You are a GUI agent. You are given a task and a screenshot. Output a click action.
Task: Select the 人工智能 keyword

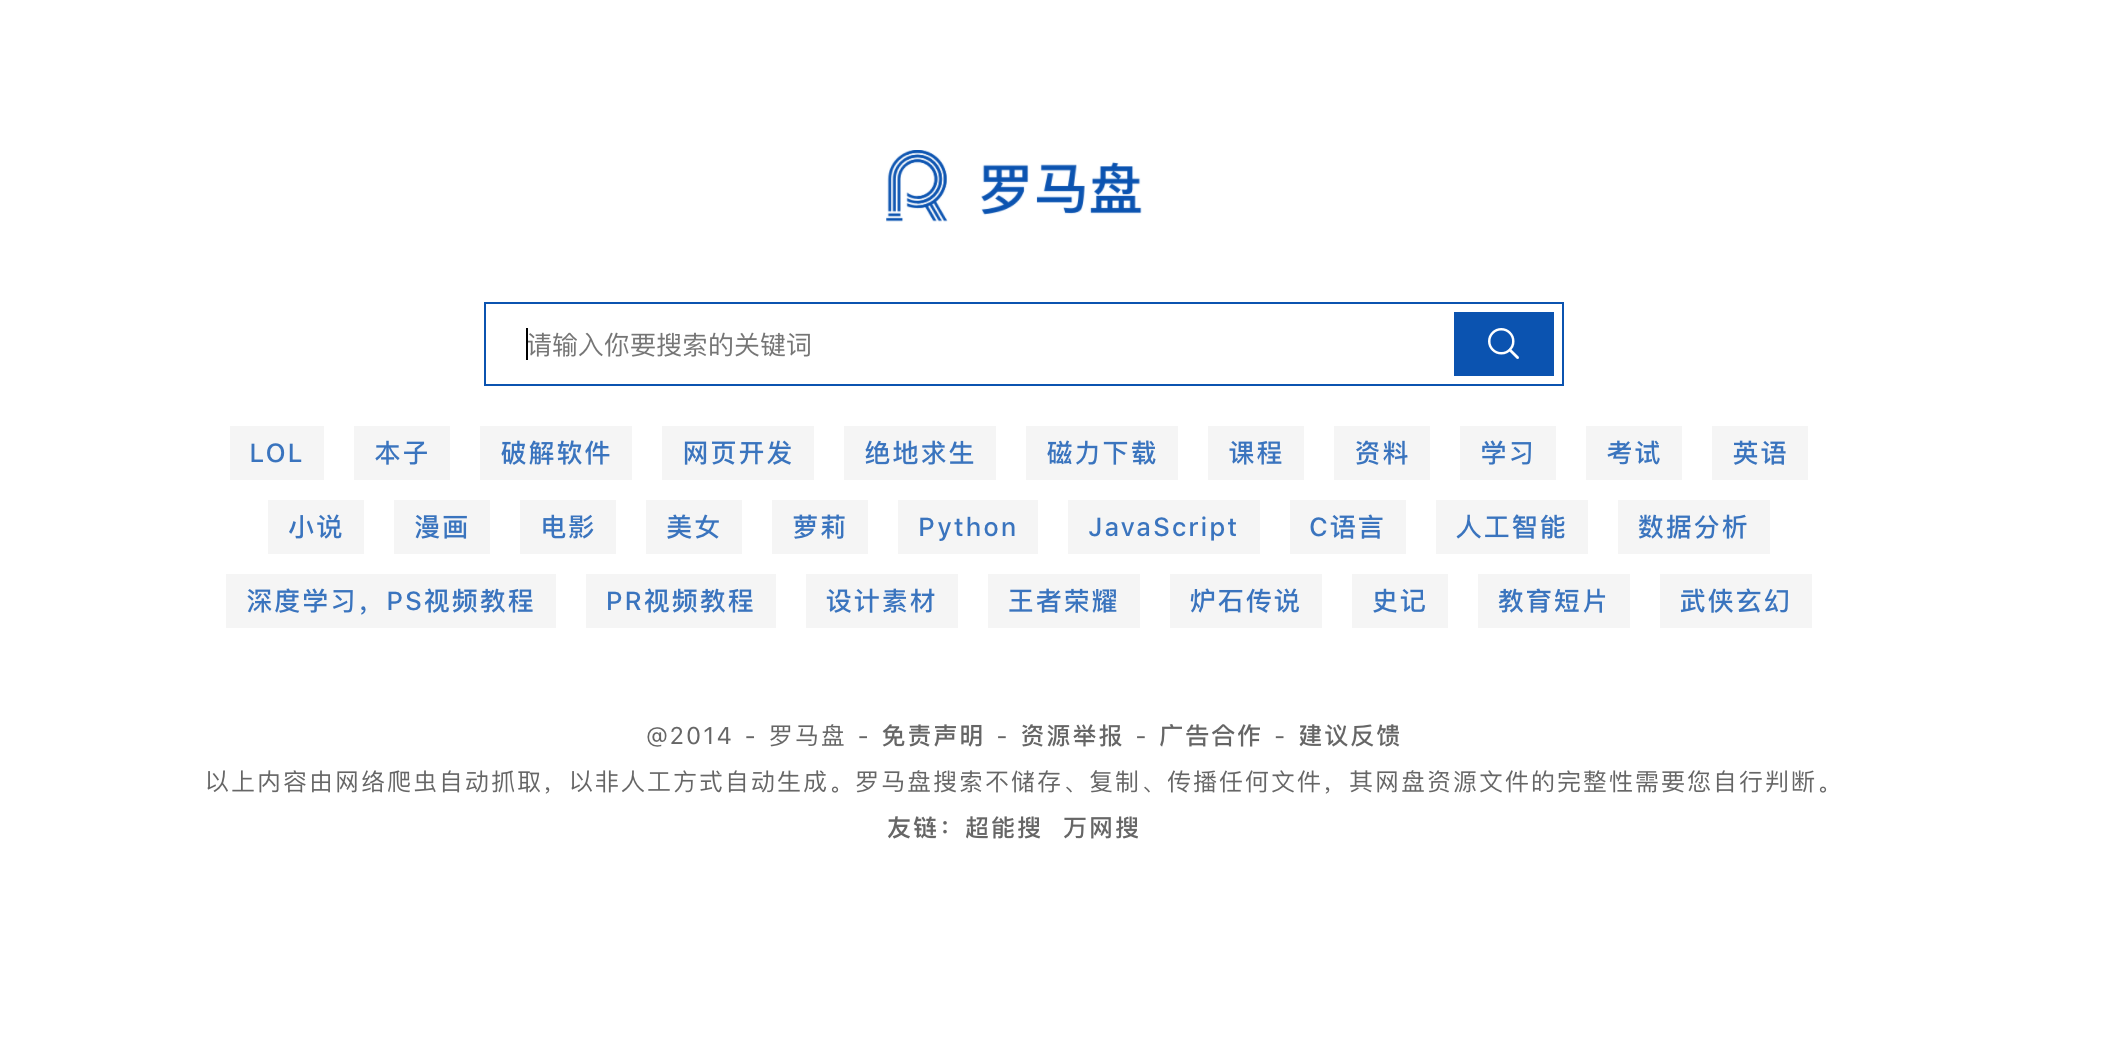tap(1512, 527)
